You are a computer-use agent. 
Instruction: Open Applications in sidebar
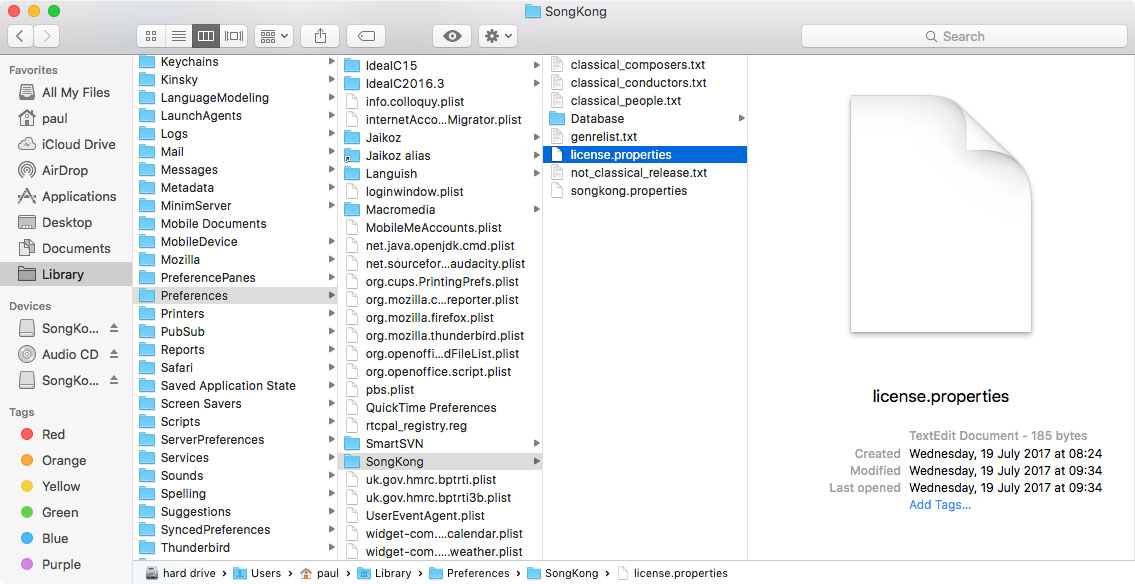[66, 197]
